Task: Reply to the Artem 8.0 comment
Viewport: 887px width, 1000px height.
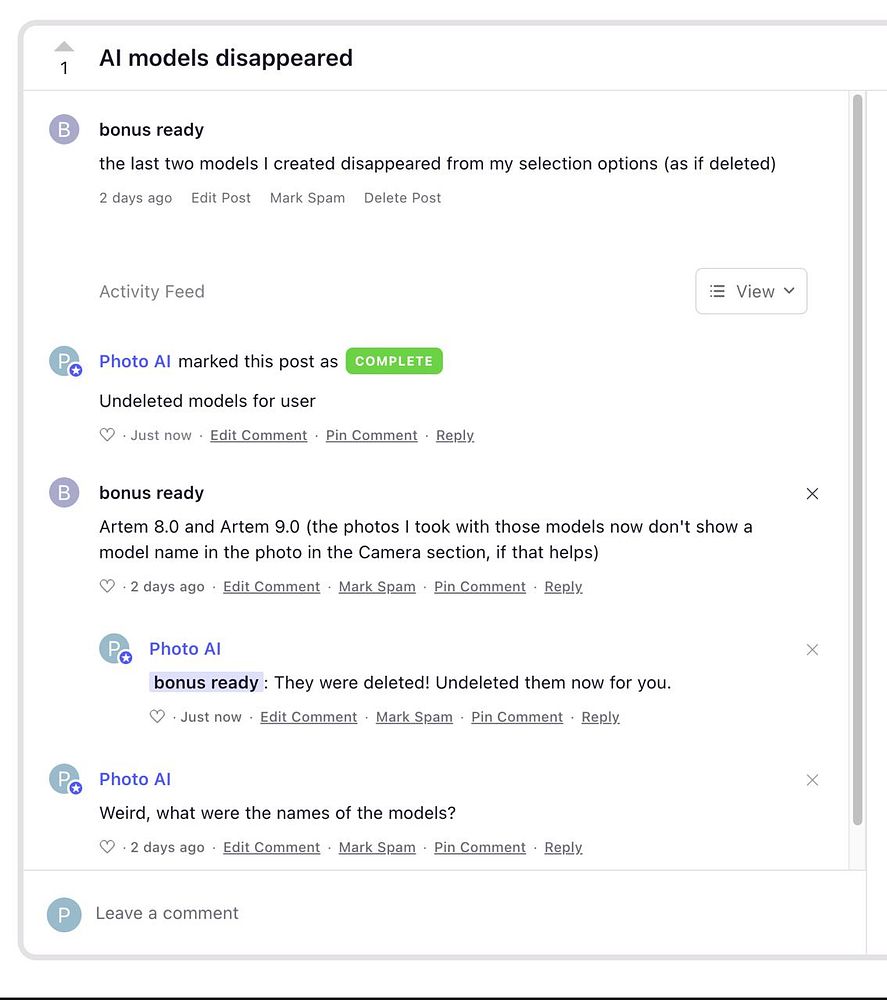Action: [x=563, y=587]
